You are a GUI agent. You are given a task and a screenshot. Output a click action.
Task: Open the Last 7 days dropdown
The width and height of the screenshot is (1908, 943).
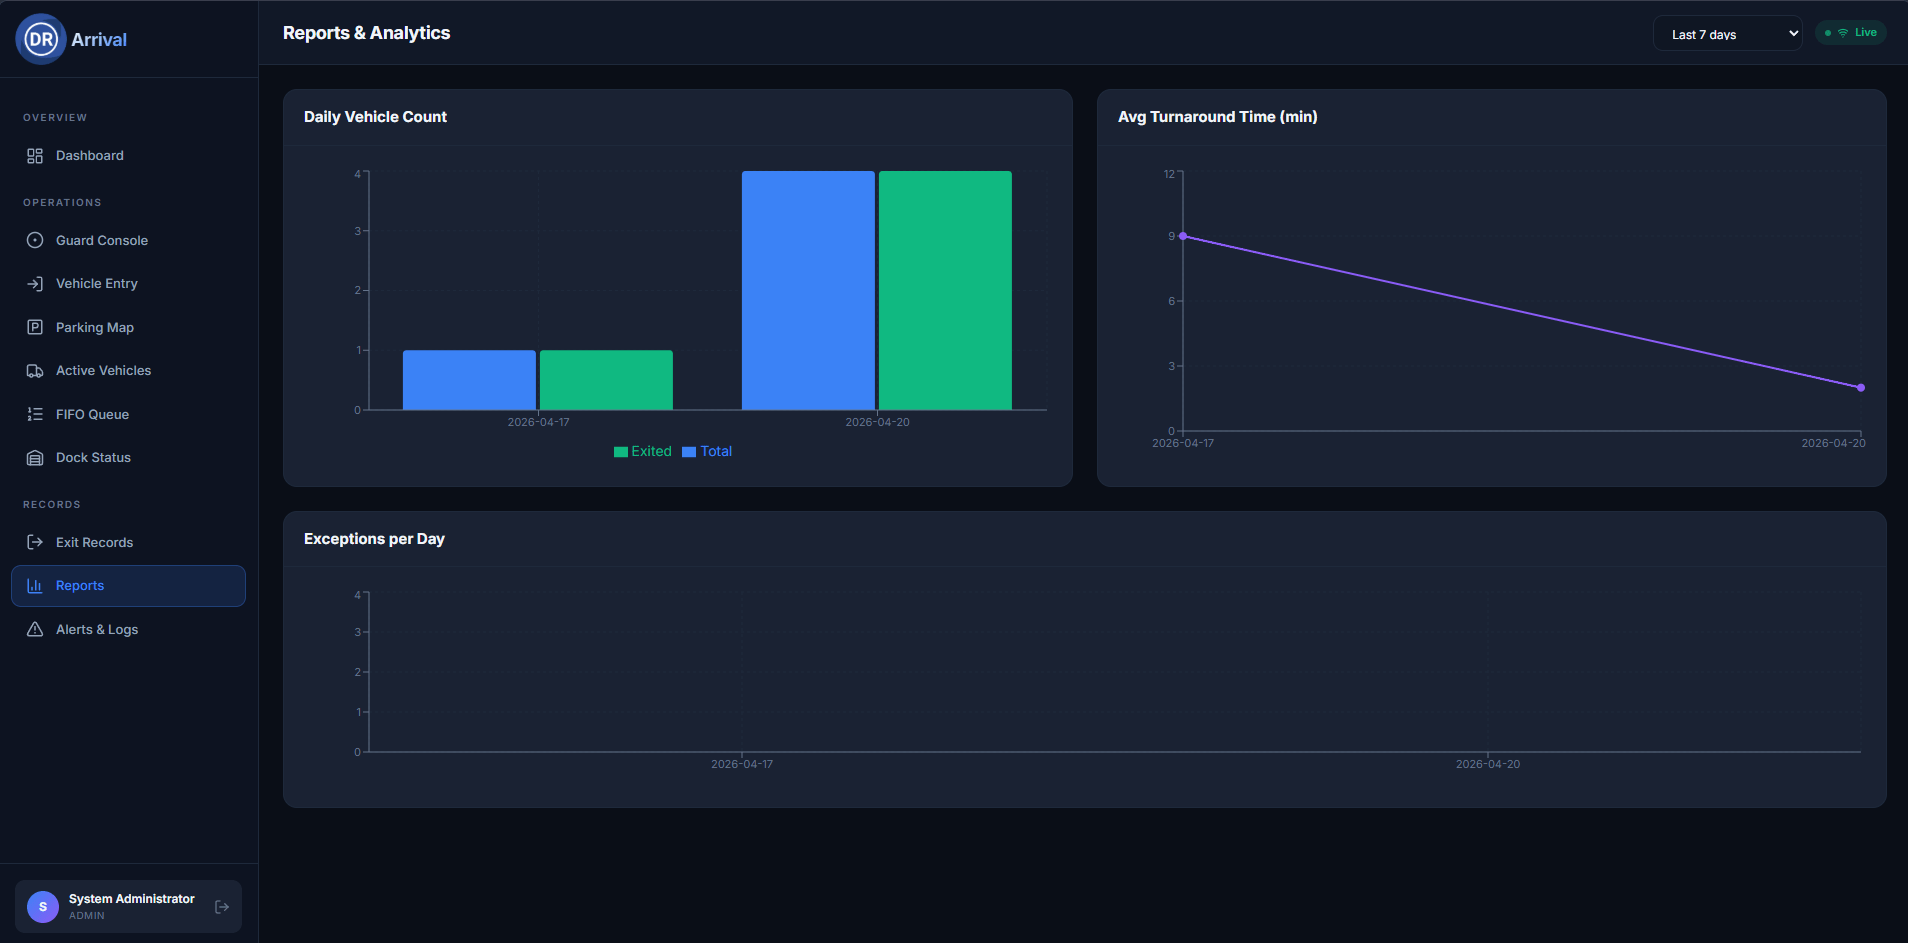point(1727,33)
